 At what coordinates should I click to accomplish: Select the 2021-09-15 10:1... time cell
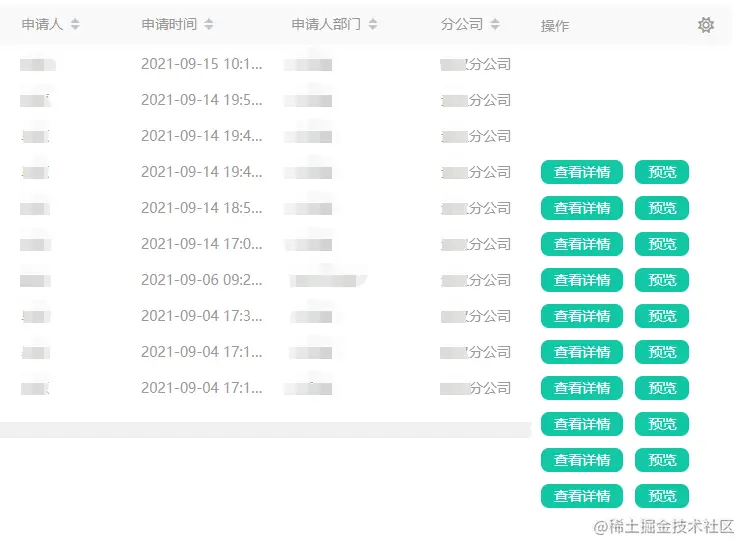pos(202,64)
